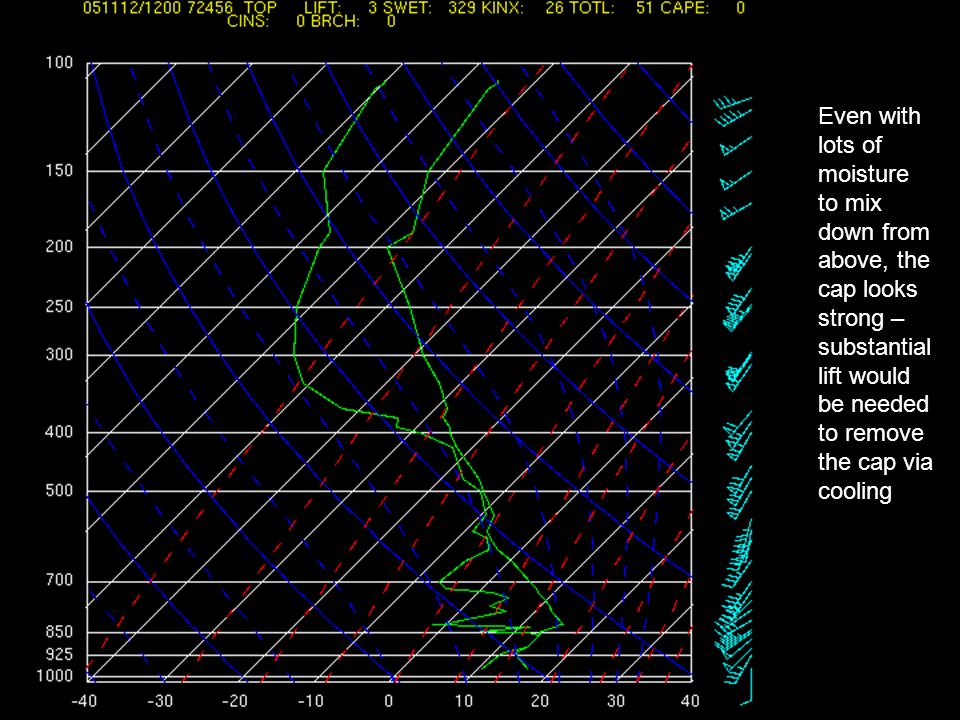
Task: Click the 20 temperature axis label
Action: coord(539,701)
